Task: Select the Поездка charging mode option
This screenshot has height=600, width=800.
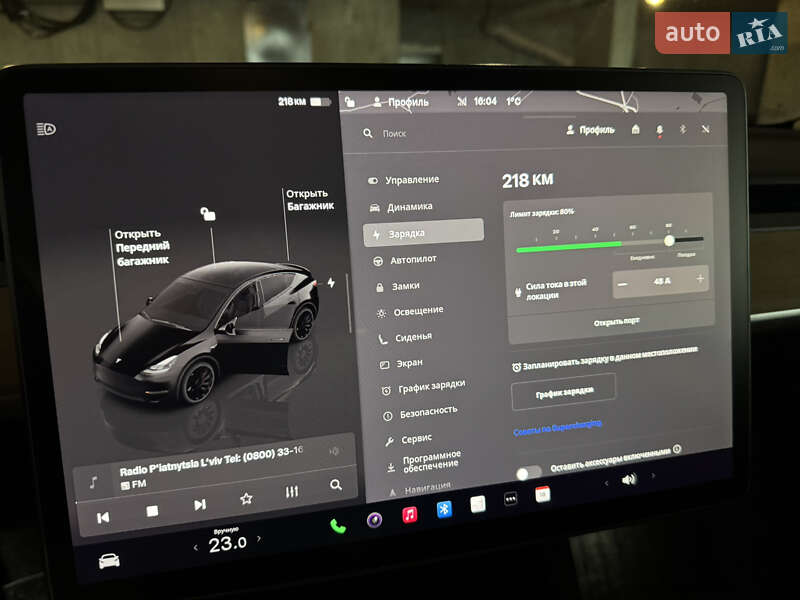Action: click(686, 254)
